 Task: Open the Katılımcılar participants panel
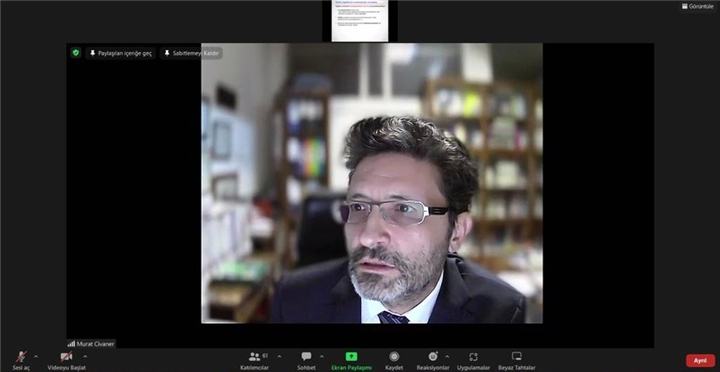coord(254,357)
